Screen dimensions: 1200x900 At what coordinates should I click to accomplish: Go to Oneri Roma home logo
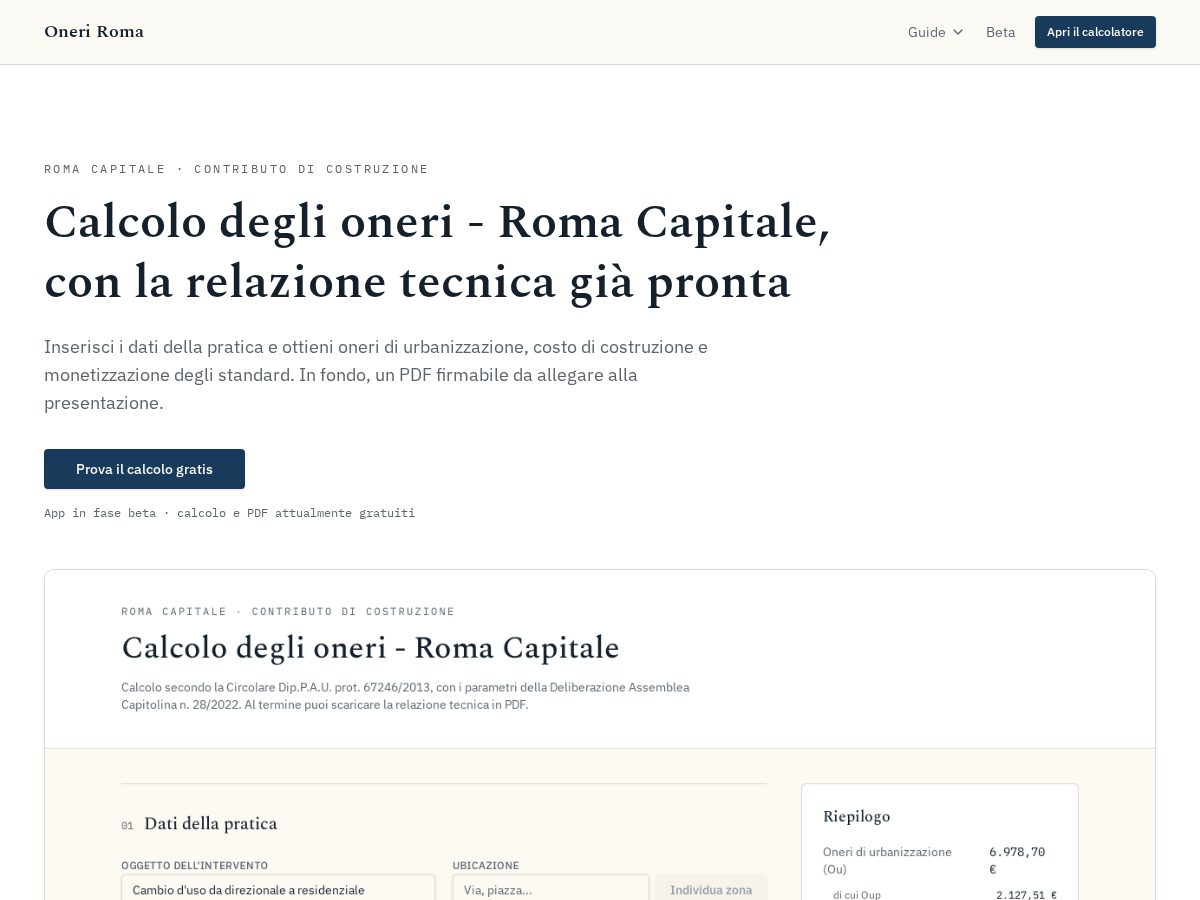point(94,32)
